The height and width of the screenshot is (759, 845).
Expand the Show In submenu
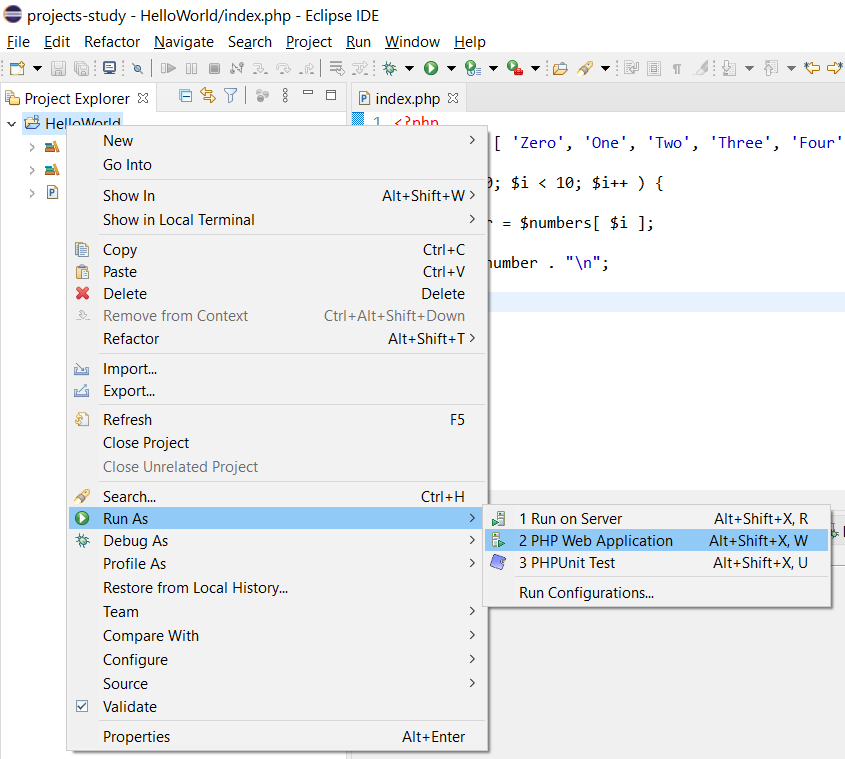coord(278,196)
